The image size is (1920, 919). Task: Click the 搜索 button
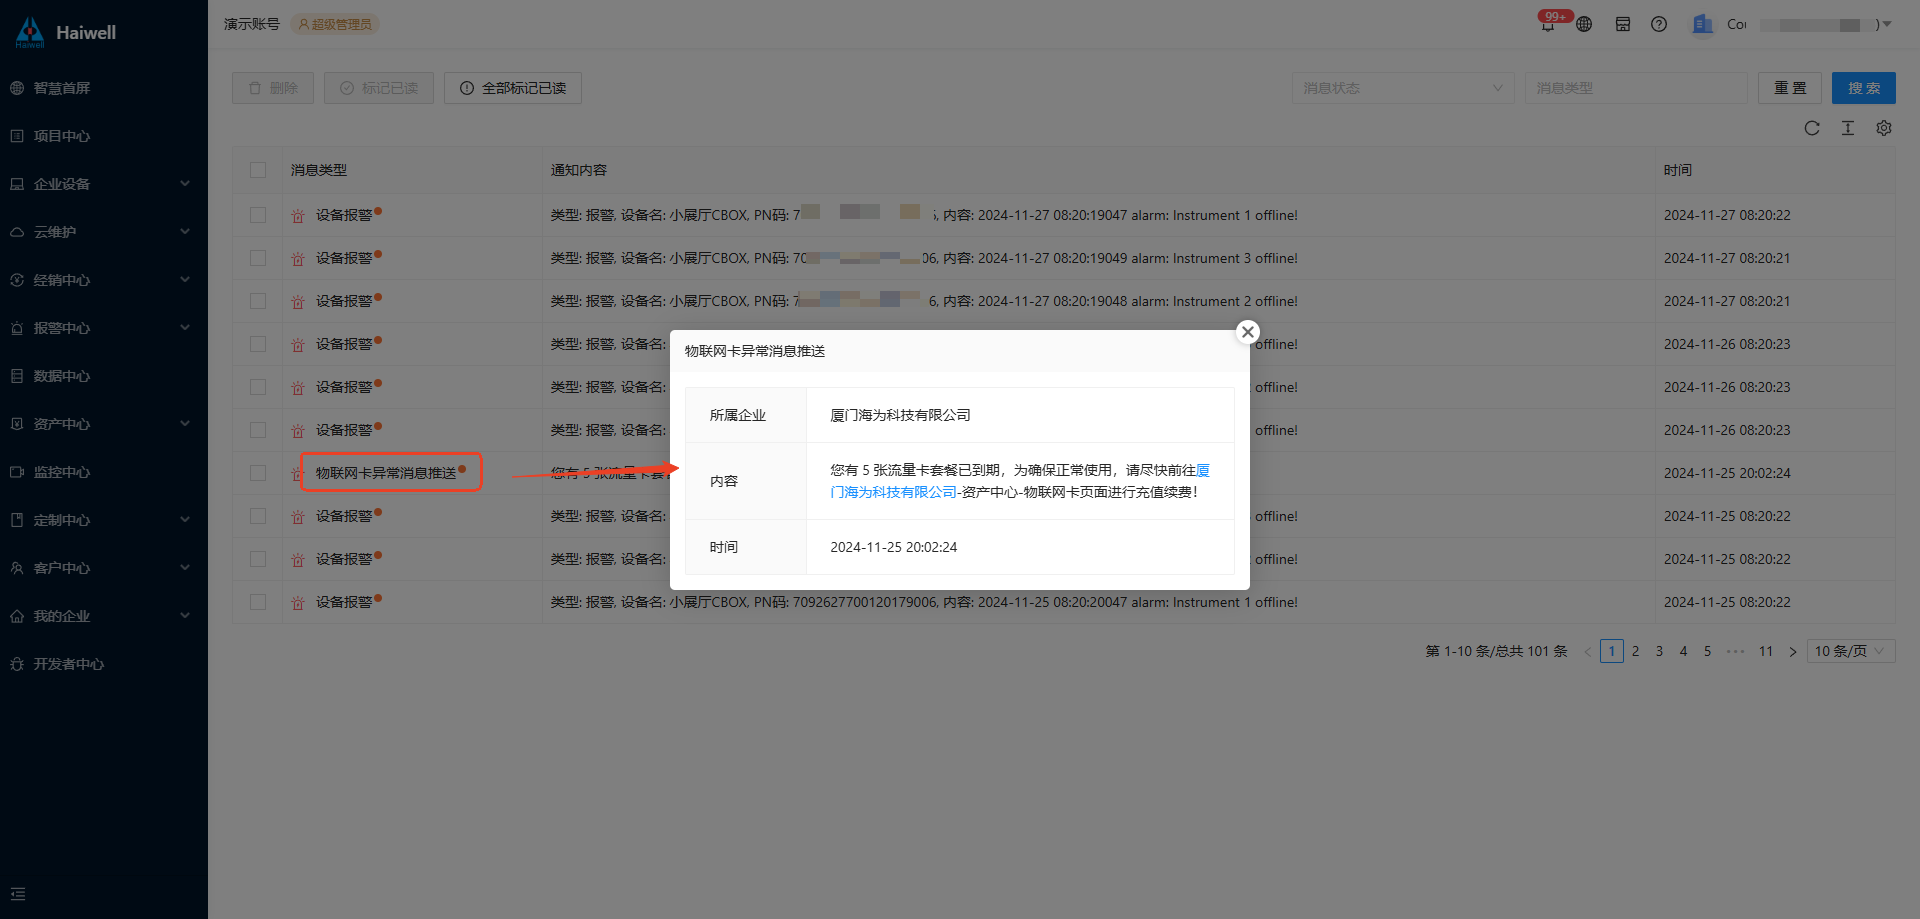(1864, 88)
